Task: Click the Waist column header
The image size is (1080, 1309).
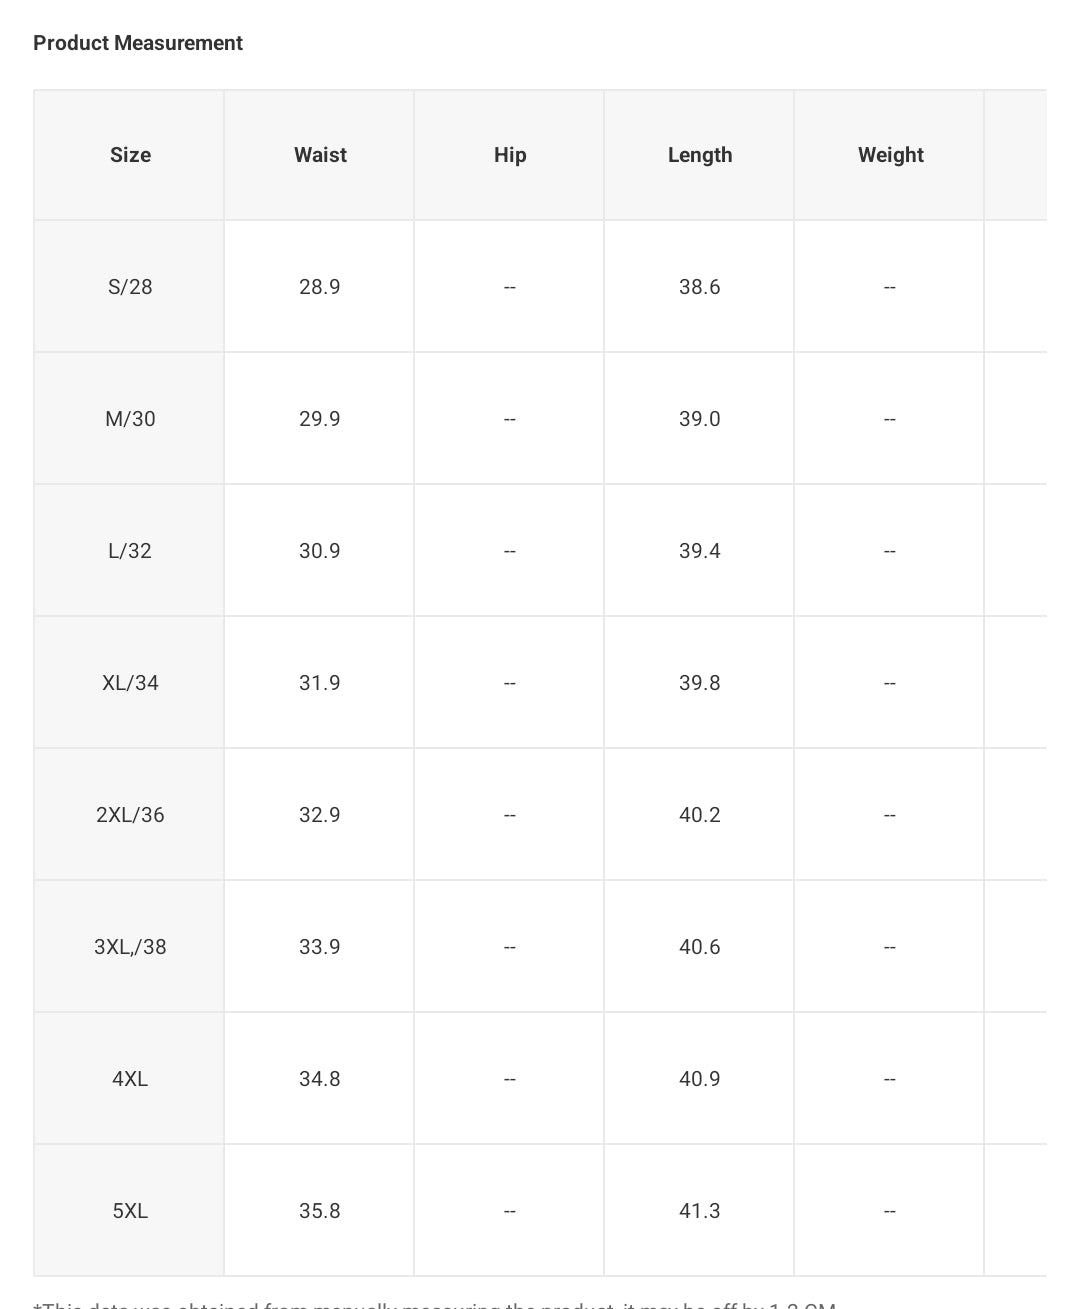Action: [x=320, y=155]
